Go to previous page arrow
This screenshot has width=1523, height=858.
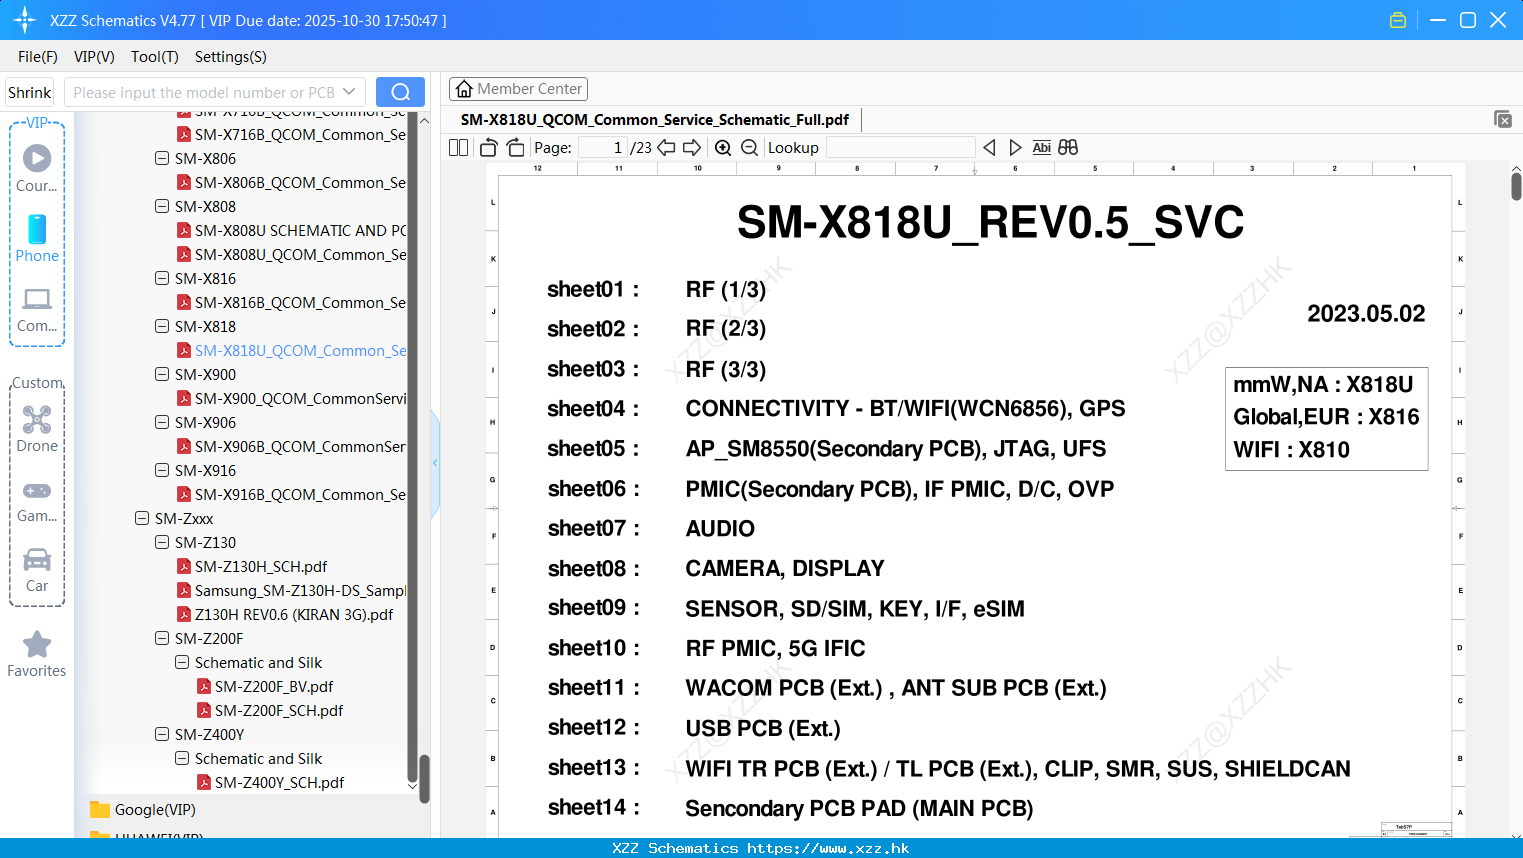coord(666,148)
